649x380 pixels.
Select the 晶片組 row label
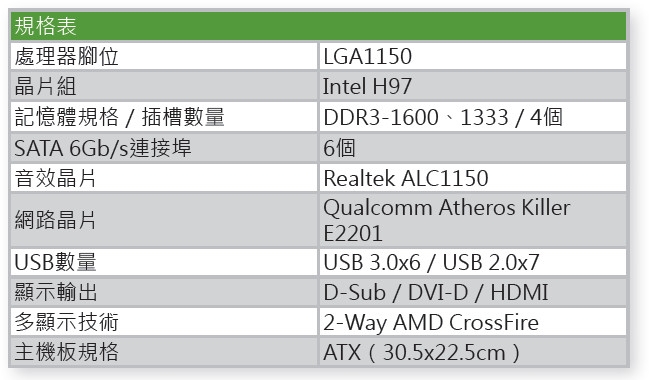click(163, 86)
